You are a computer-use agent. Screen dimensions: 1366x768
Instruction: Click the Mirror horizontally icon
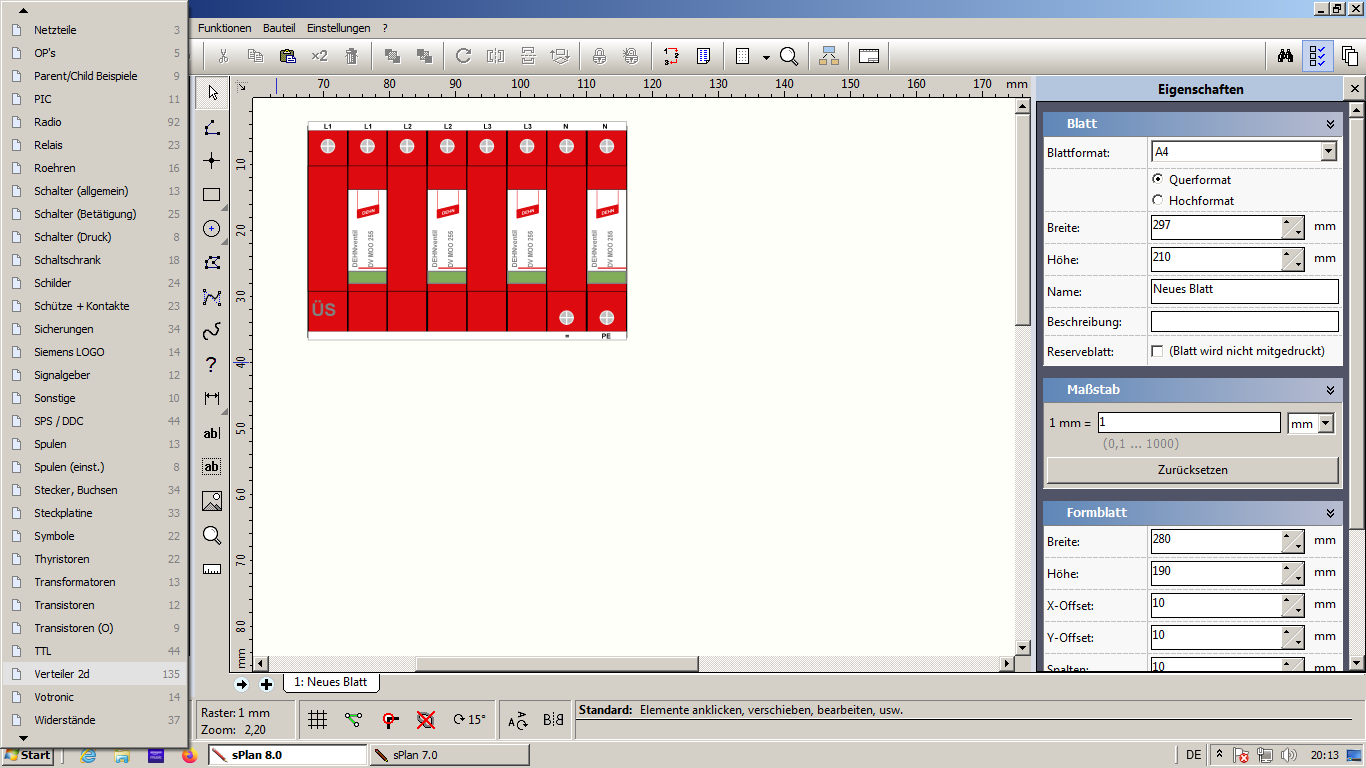[x=495, y=56]
